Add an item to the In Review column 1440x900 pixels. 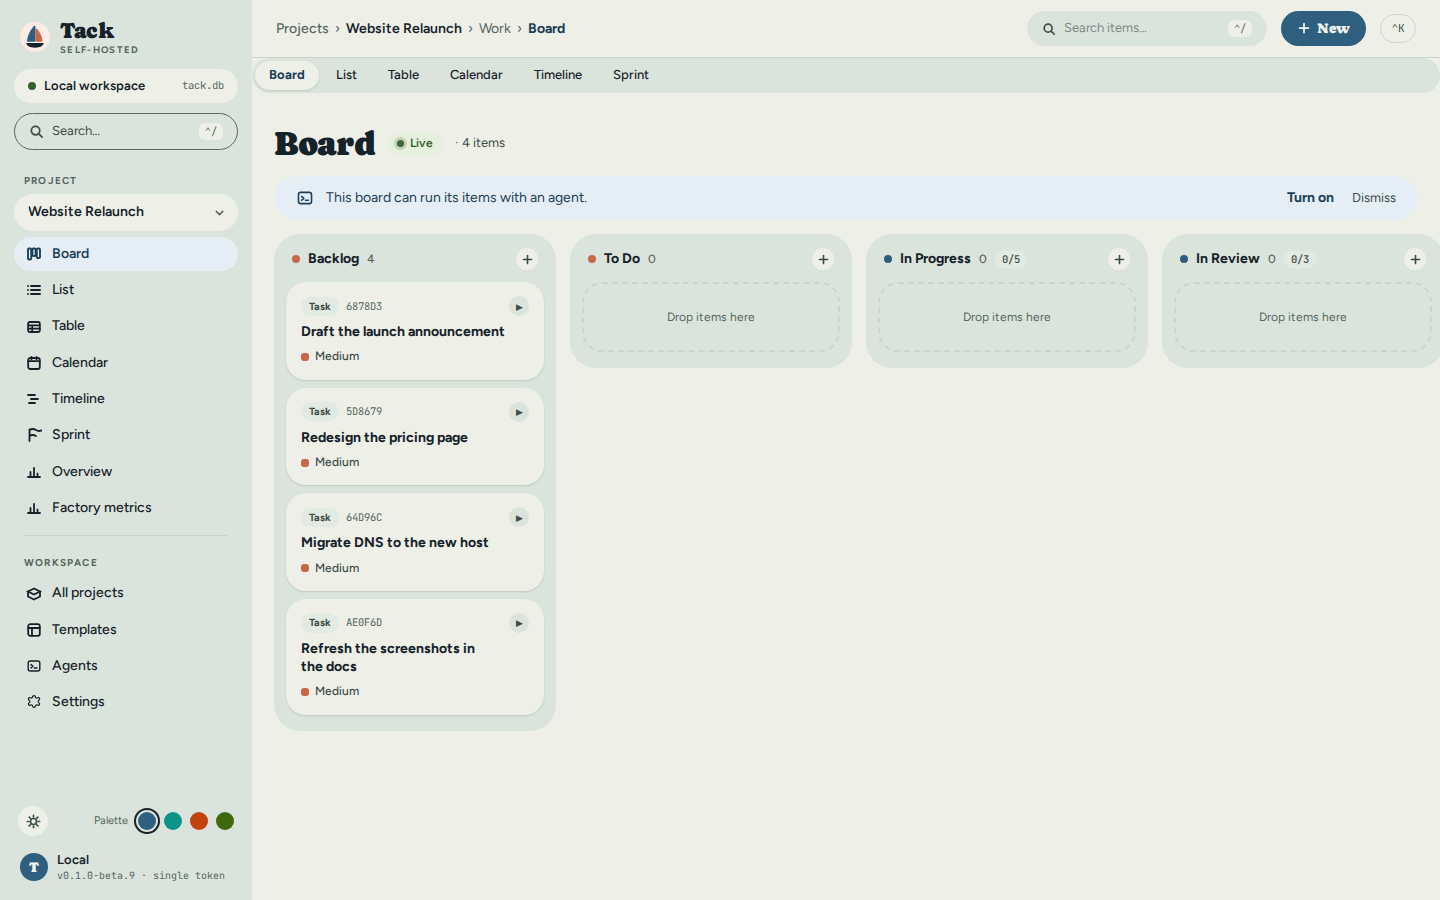[x=1415, y=260]
